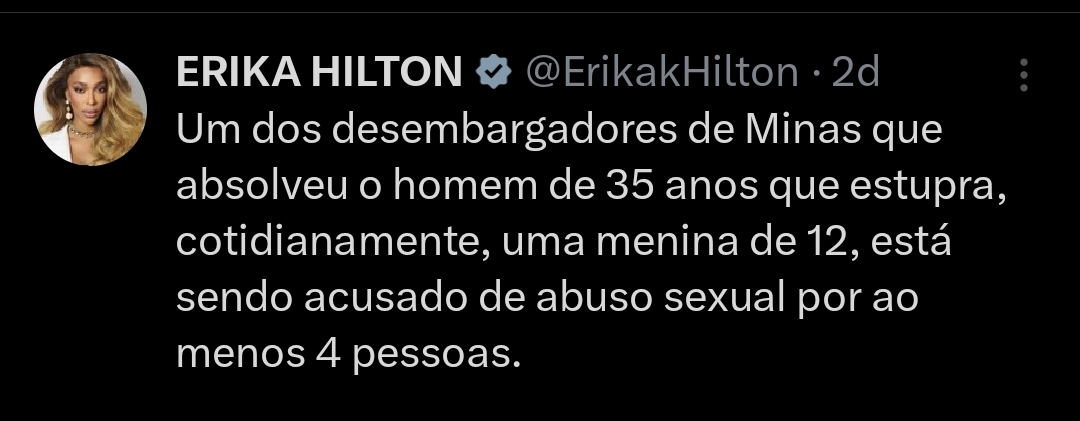This screenshot has width=1080, height=421.
Task: Click the word "sendo" starting the fourth line
Action: point(234,299)
